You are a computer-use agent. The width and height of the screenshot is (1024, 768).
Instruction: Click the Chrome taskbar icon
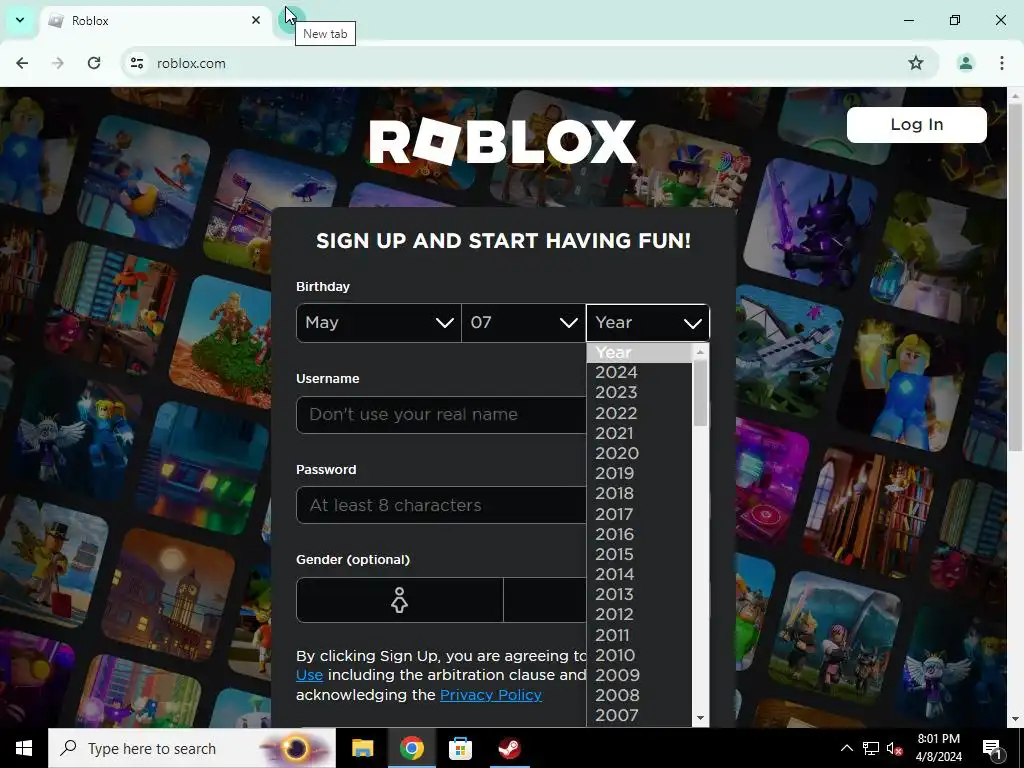point(411,748)
